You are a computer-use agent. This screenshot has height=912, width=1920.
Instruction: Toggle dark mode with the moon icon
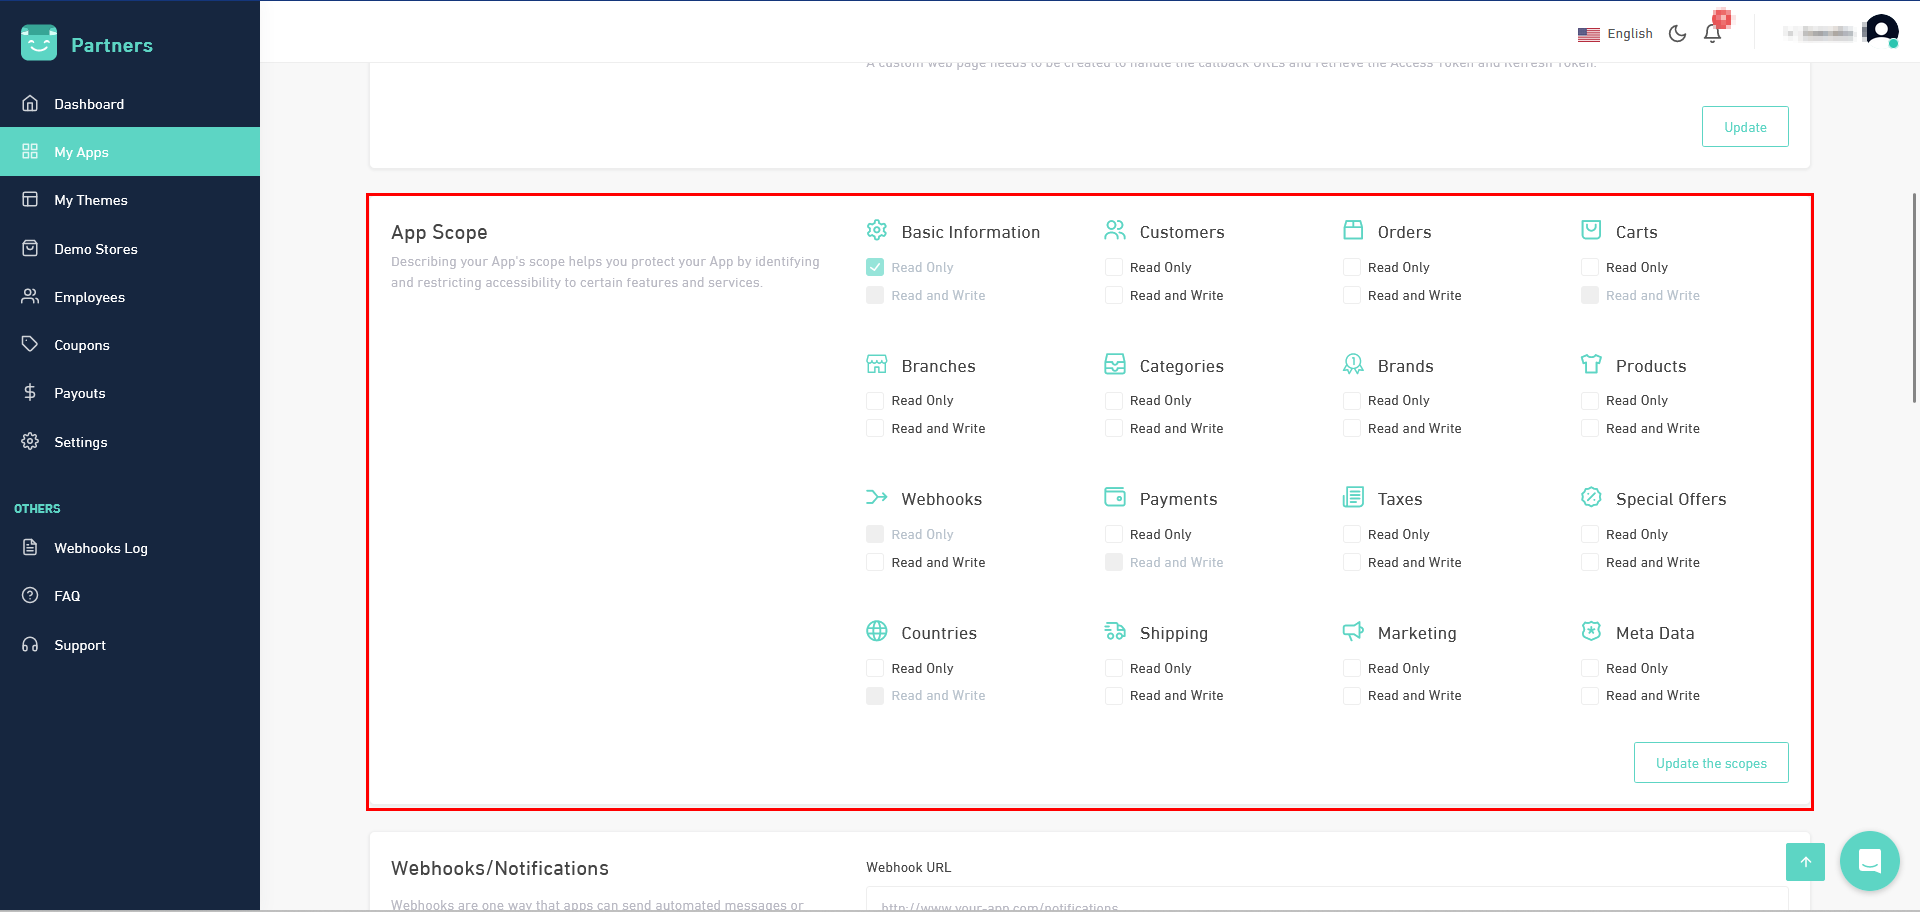[x=1677, y=33]
